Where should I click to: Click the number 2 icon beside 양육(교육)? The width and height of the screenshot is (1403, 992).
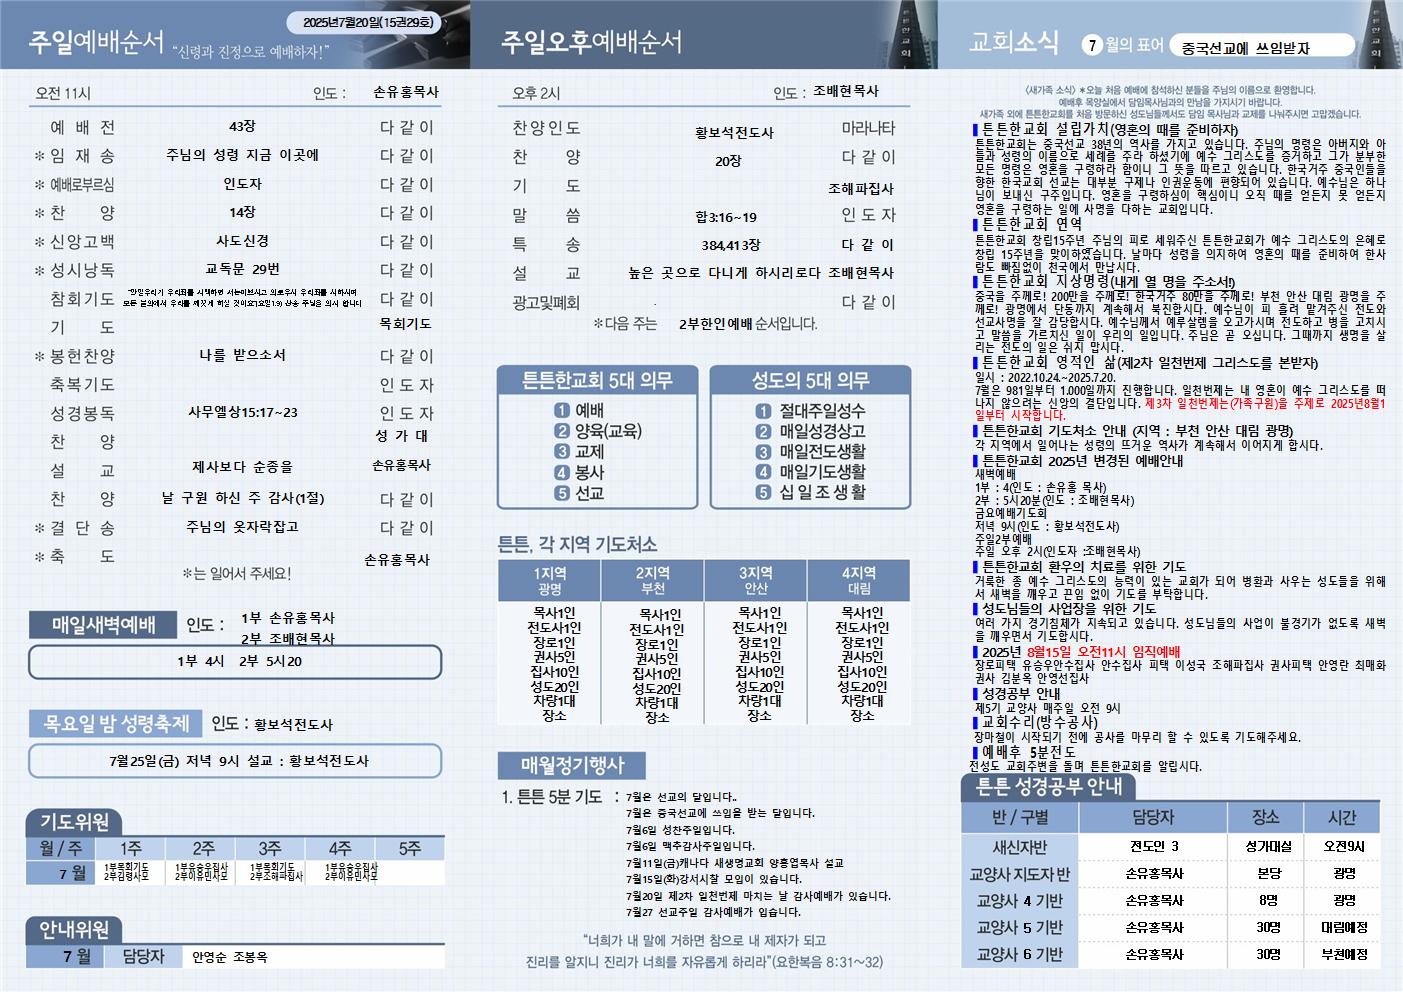pos(562,431)
